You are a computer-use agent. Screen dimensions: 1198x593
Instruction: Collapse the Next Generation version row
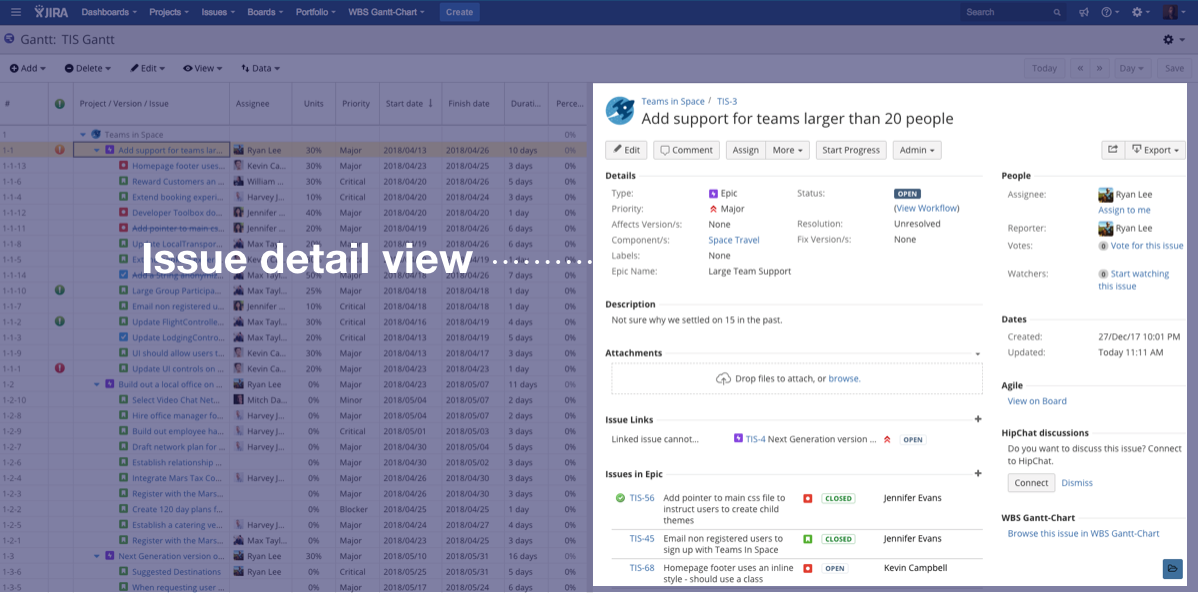click(x=96, y=556)
